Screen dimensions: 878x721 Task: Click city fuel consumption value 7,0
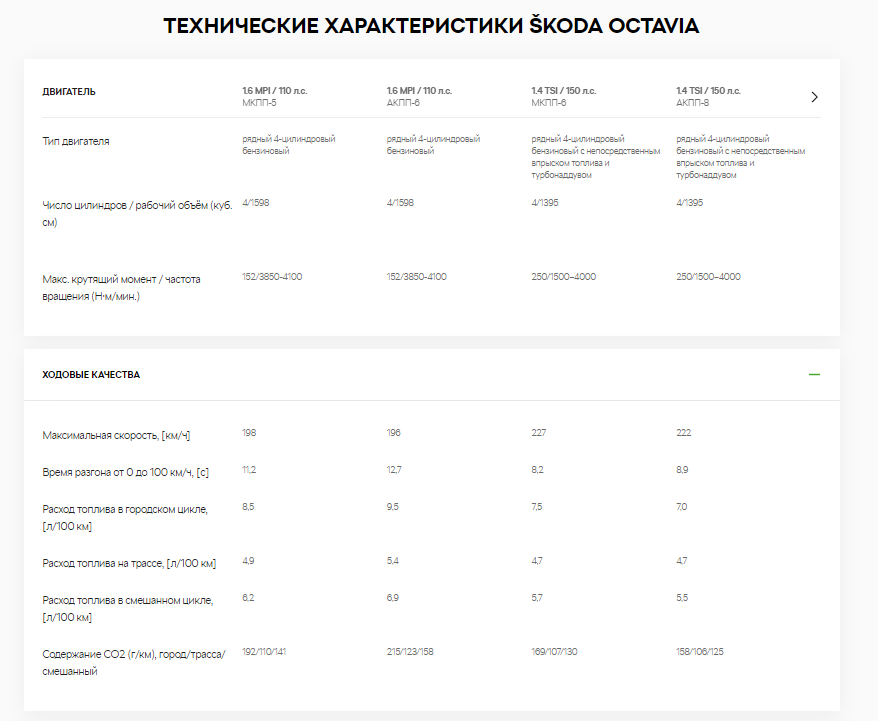click(681, 507)
